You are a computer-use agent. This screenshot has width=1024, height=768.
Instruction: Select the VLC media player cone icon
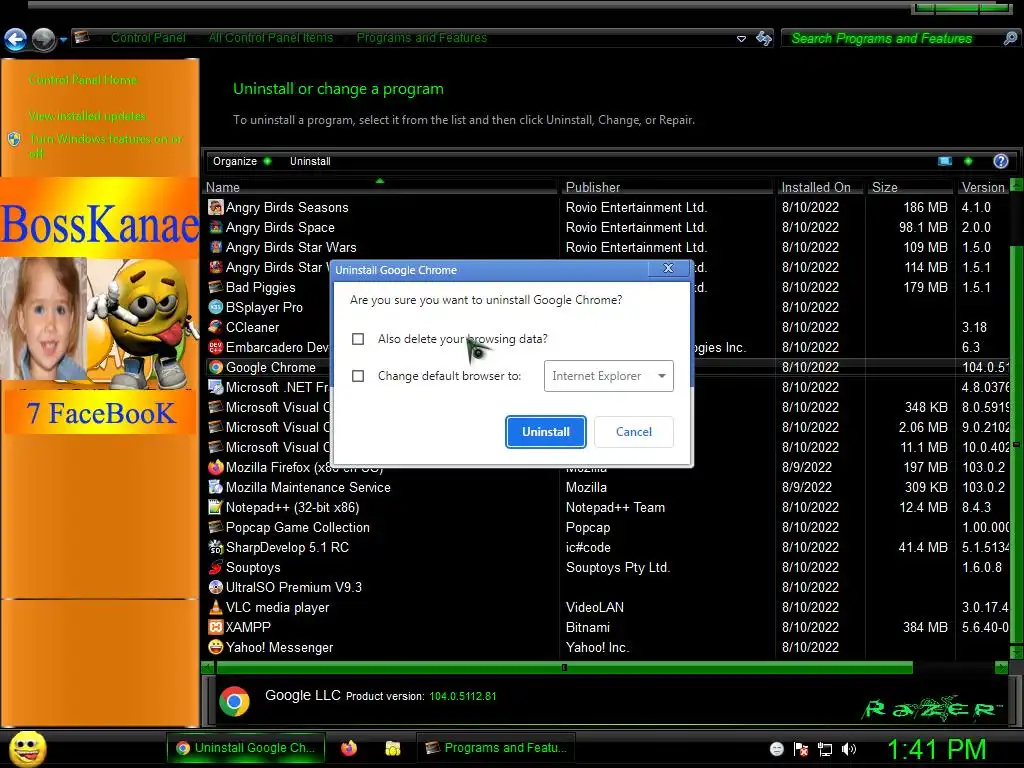pos(216,607)
